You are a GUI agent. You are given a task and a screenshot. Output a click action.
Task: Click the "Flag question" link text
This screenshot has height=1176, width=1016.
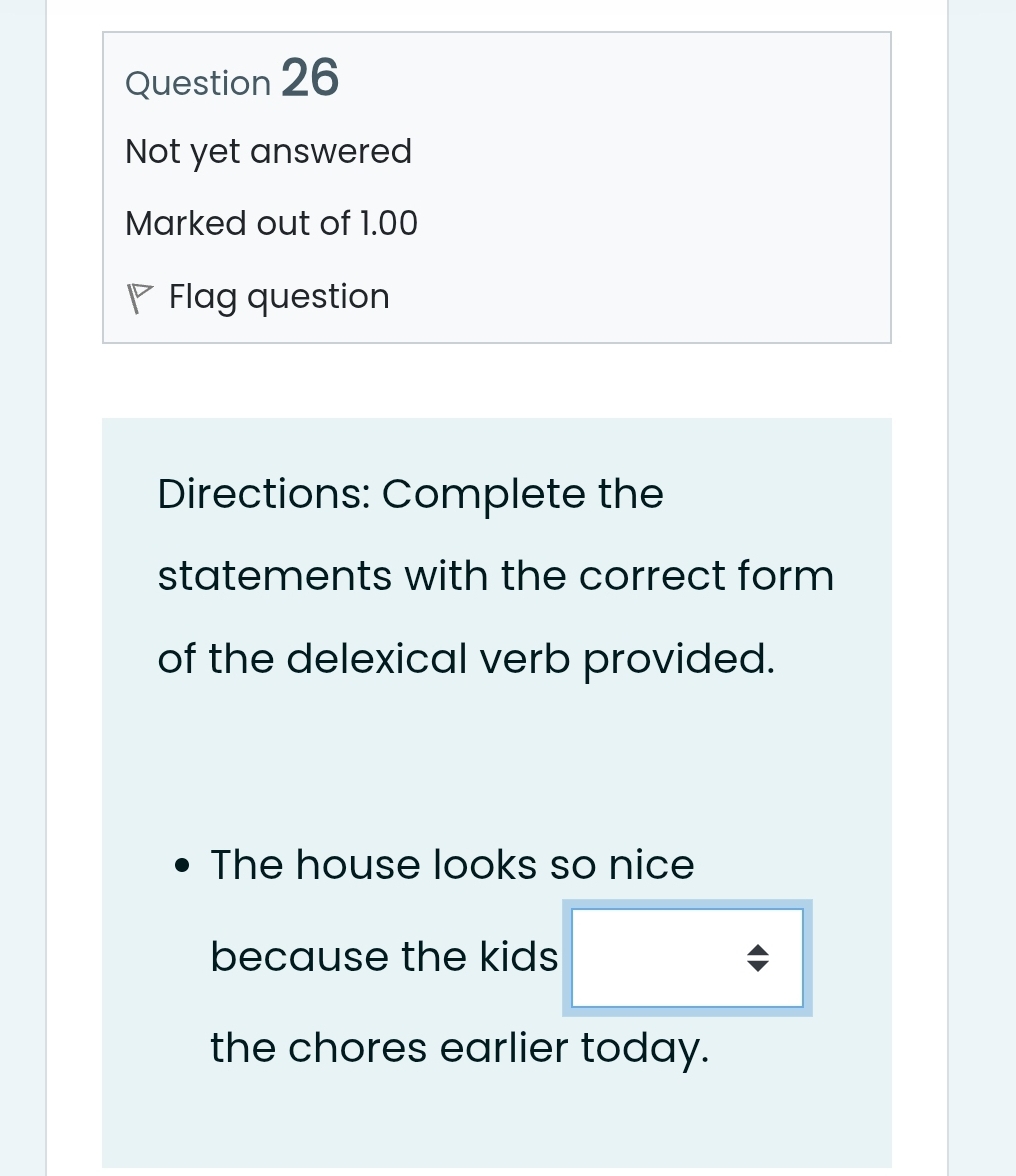coord(279,297)
